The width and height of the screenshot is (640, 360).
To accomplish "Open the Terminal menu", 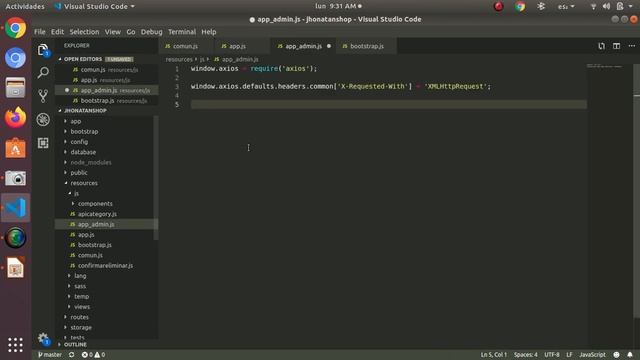I will tap(182, 32).
